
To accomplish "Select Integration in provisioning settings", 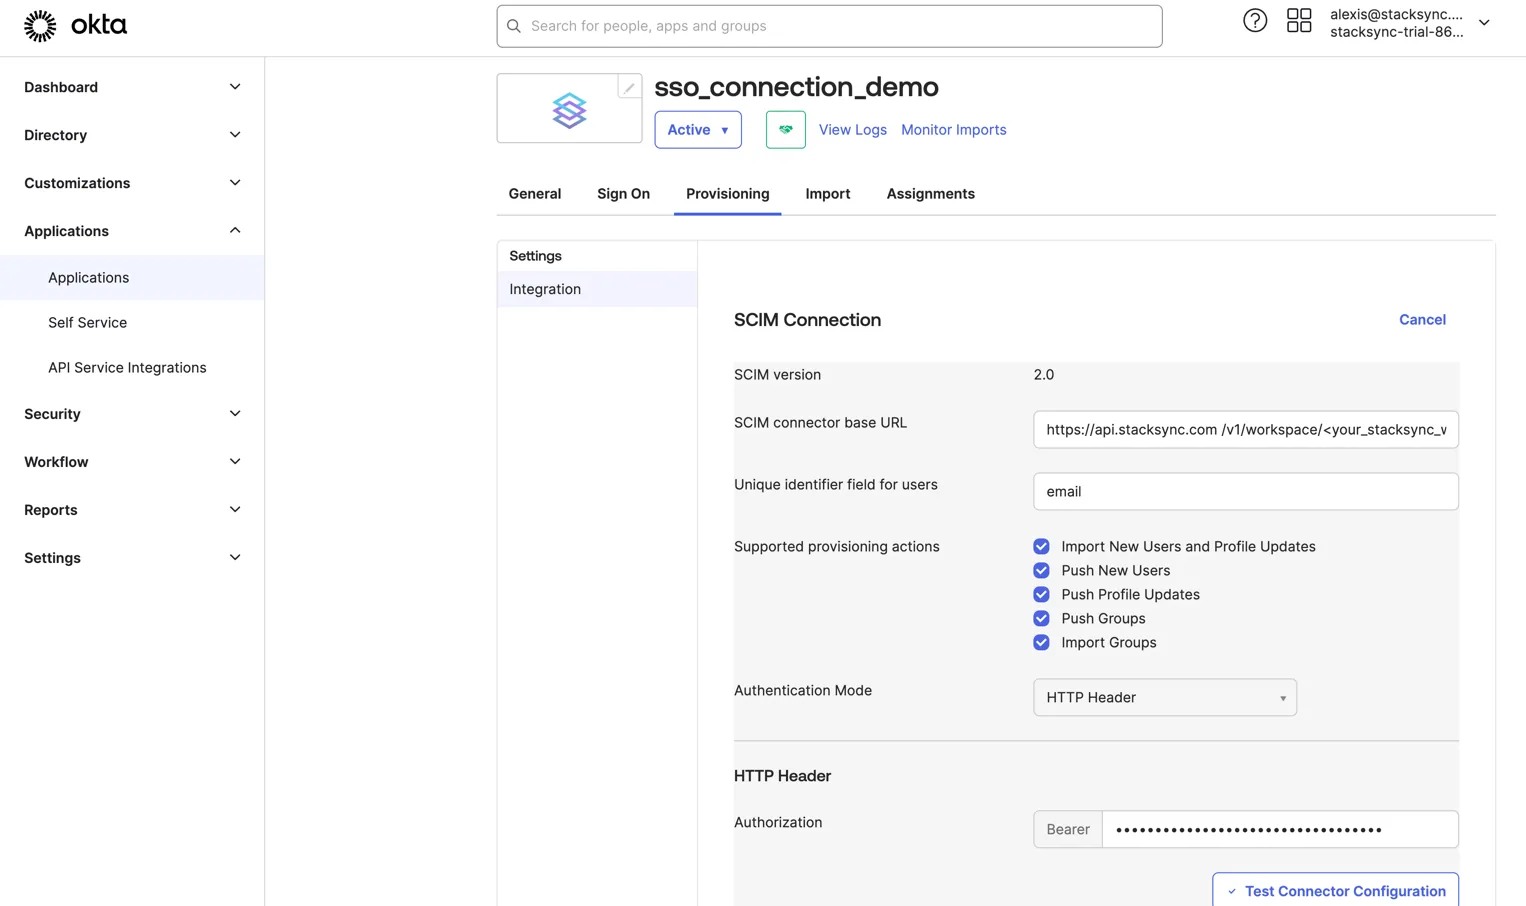I will [597, 289].
